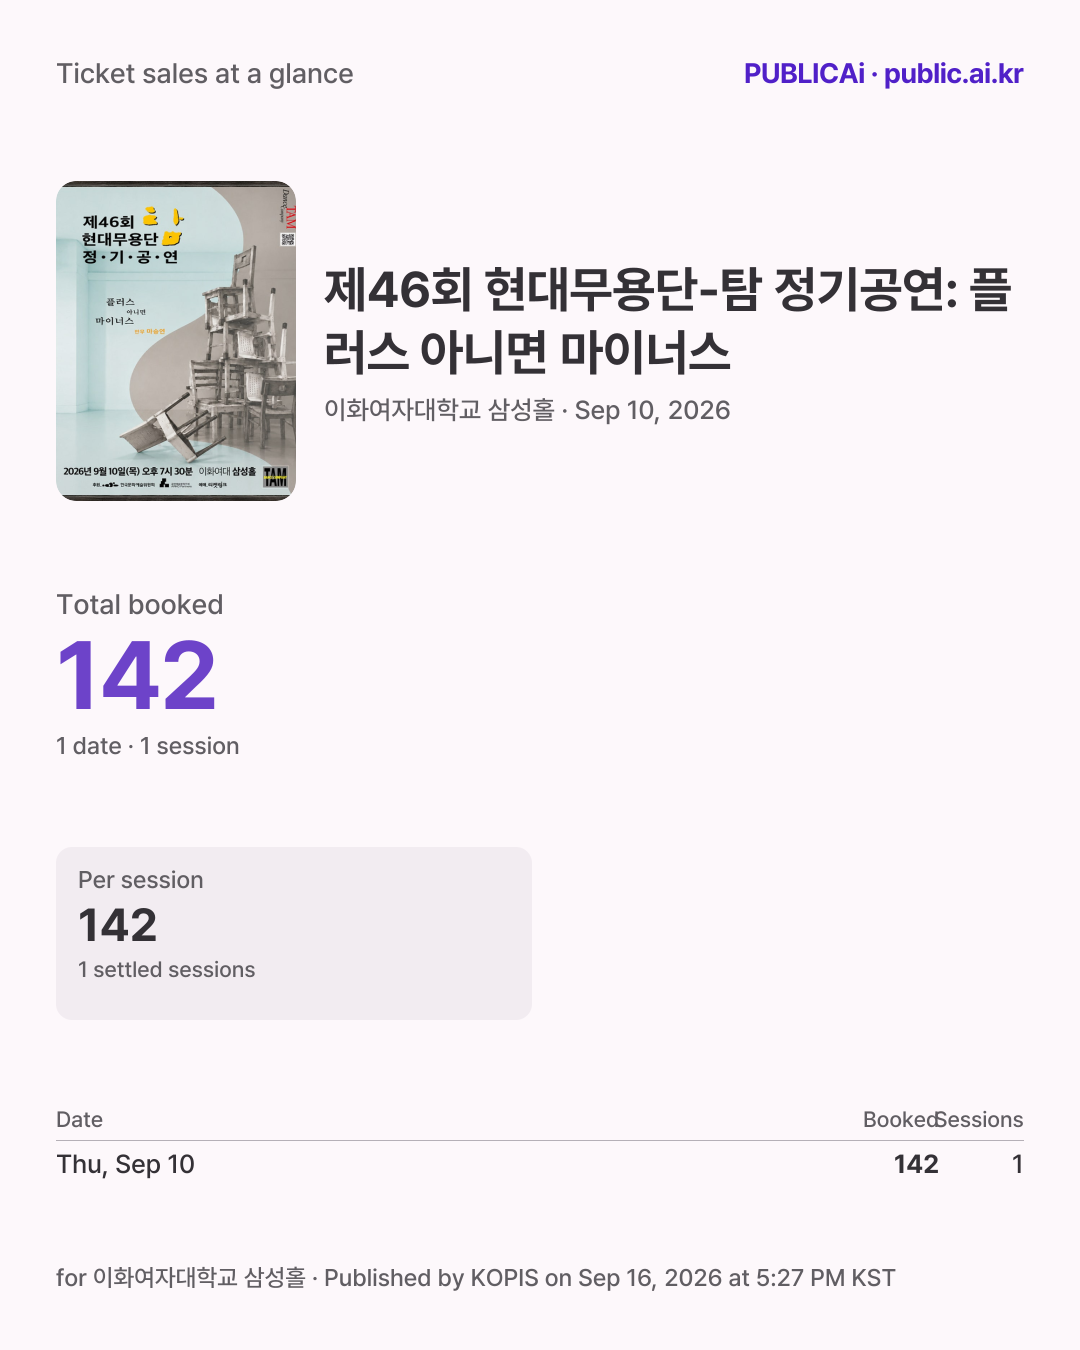This screenshot has height=1350, width=1080.
Task: Click the TAM logo on poster bottom
Action: 275,477
